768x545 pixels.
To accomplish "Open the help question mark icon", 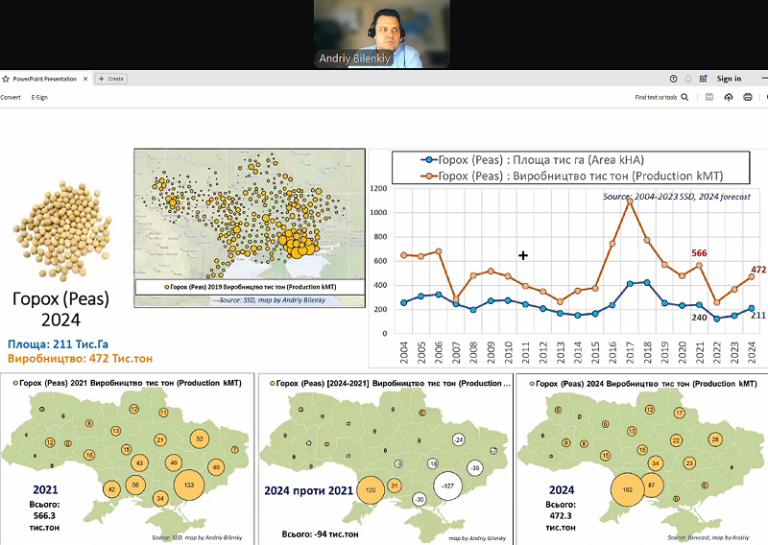I will 673,79.
